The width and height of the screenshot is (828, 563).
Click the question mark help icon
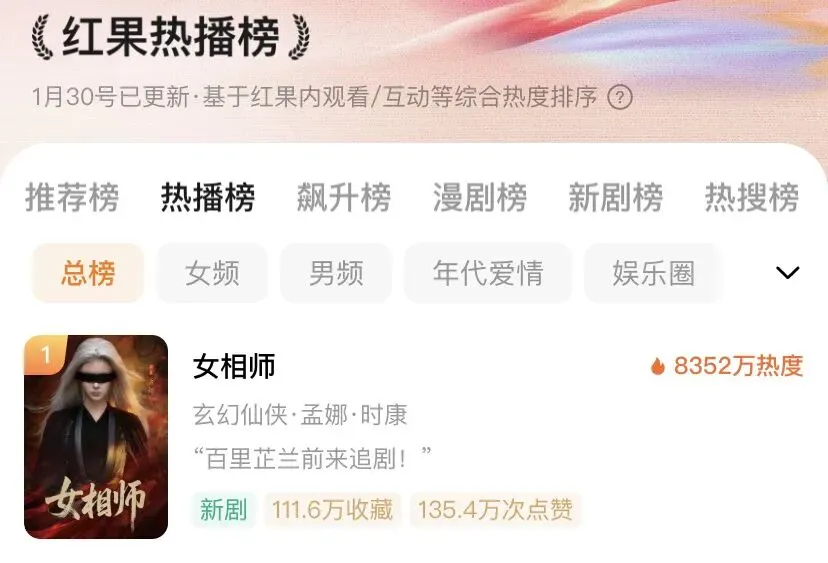(x=619, y=97)
